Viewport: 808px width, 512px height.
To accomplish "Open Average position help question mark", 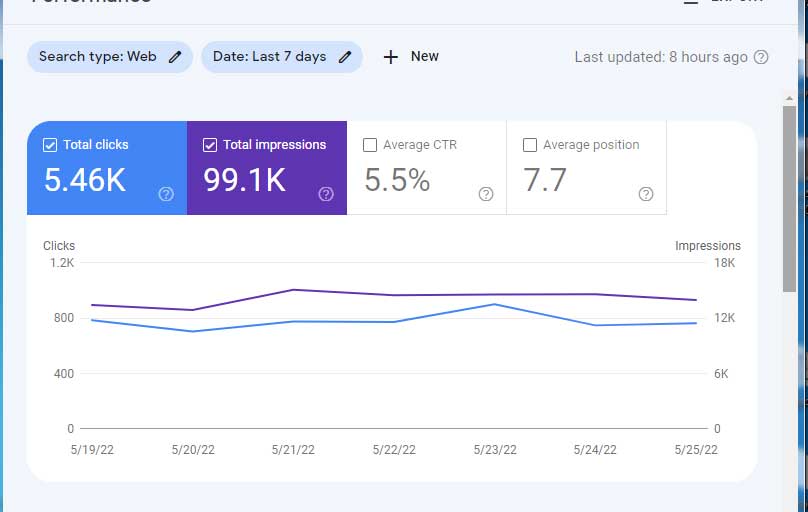I will tap(646, 194).
